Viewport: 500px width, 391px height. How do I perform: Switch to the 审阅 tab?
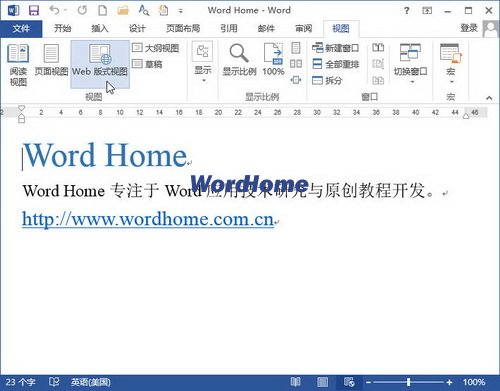[x=303, y=28]
